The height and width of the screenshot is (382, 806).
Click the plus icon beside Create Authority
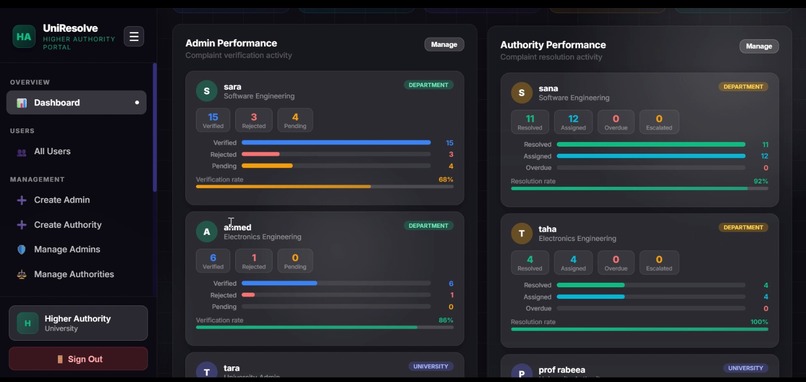(x=22, y=225)
